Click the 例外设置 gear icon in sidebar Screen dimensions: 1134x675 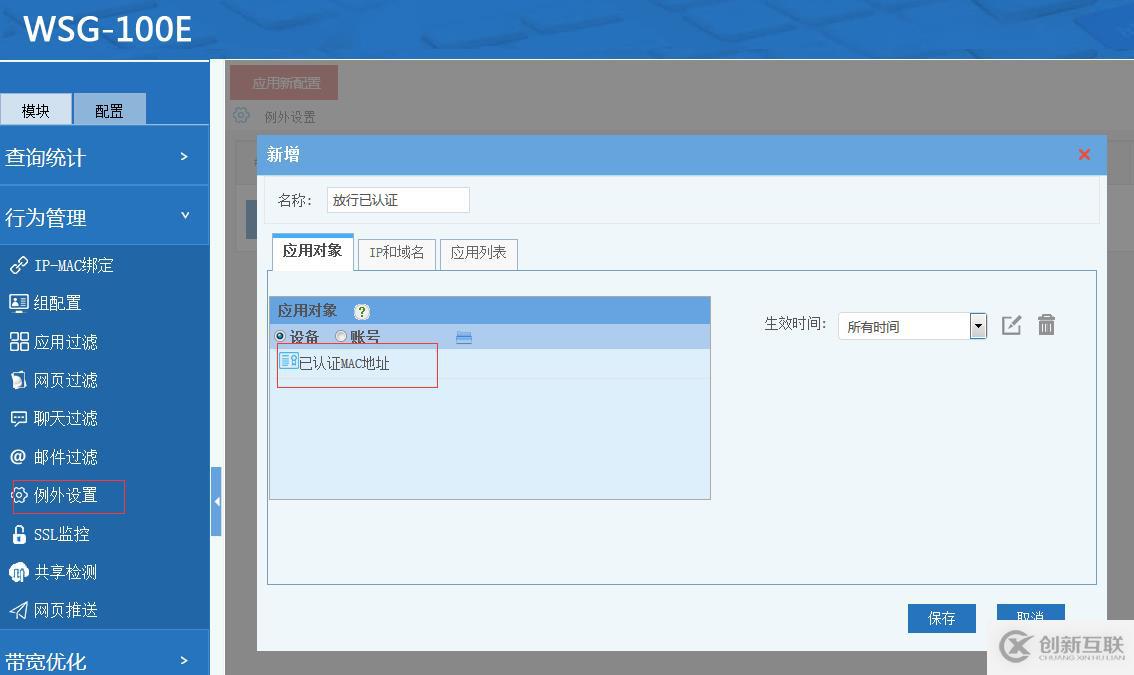[x=20, y=495]
